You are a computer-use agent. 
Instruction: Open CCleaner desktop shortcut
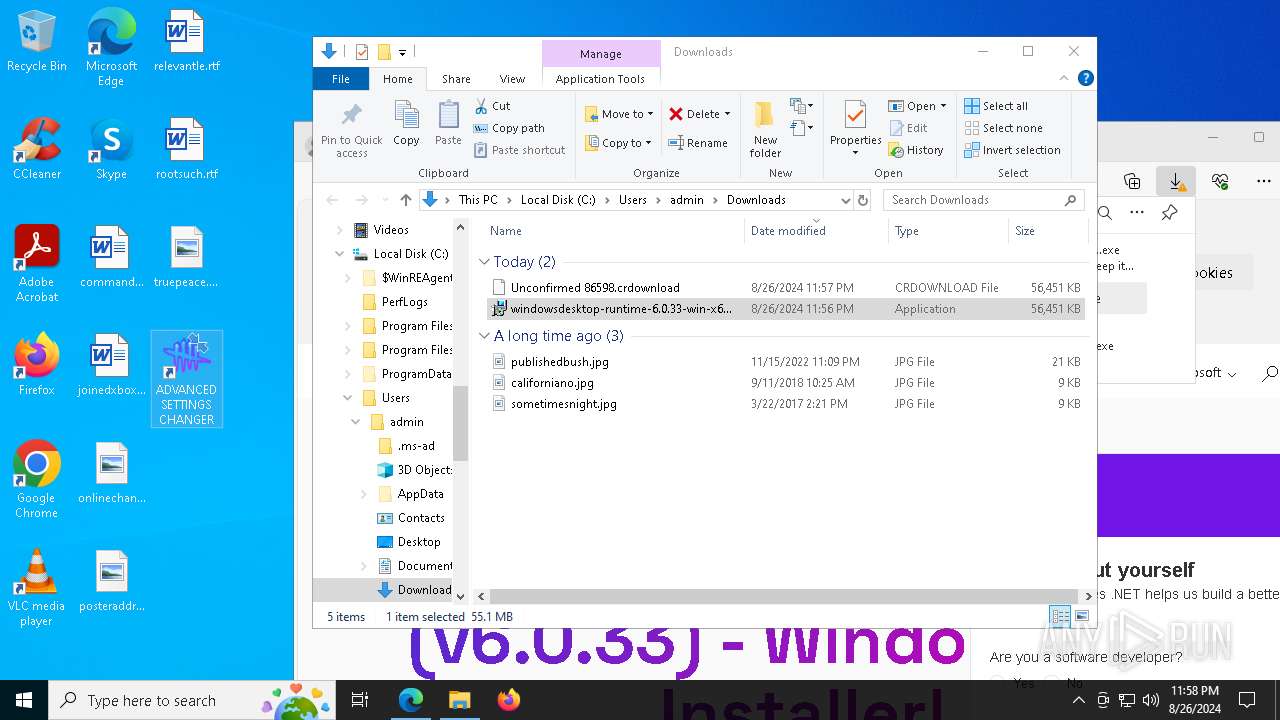tap(37, 148)
